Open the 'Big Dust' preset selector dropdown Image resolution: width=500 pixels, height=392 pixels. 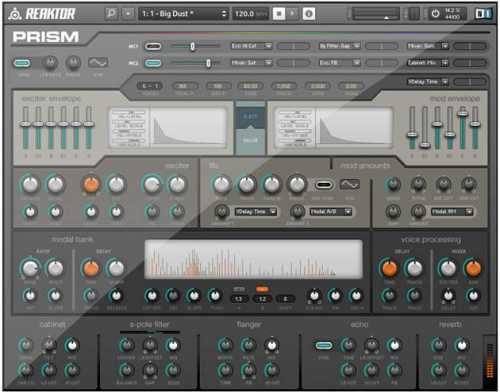(x=184, y=14)
